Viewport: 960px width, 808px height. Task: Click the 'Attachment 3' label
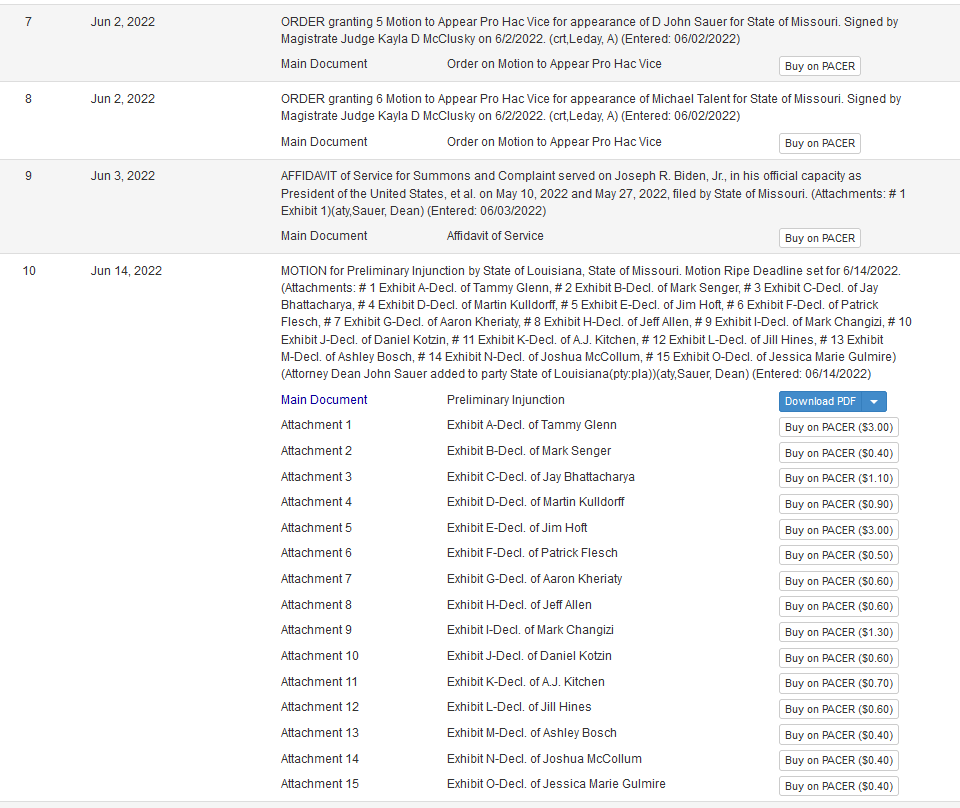(x=316, y=477)
